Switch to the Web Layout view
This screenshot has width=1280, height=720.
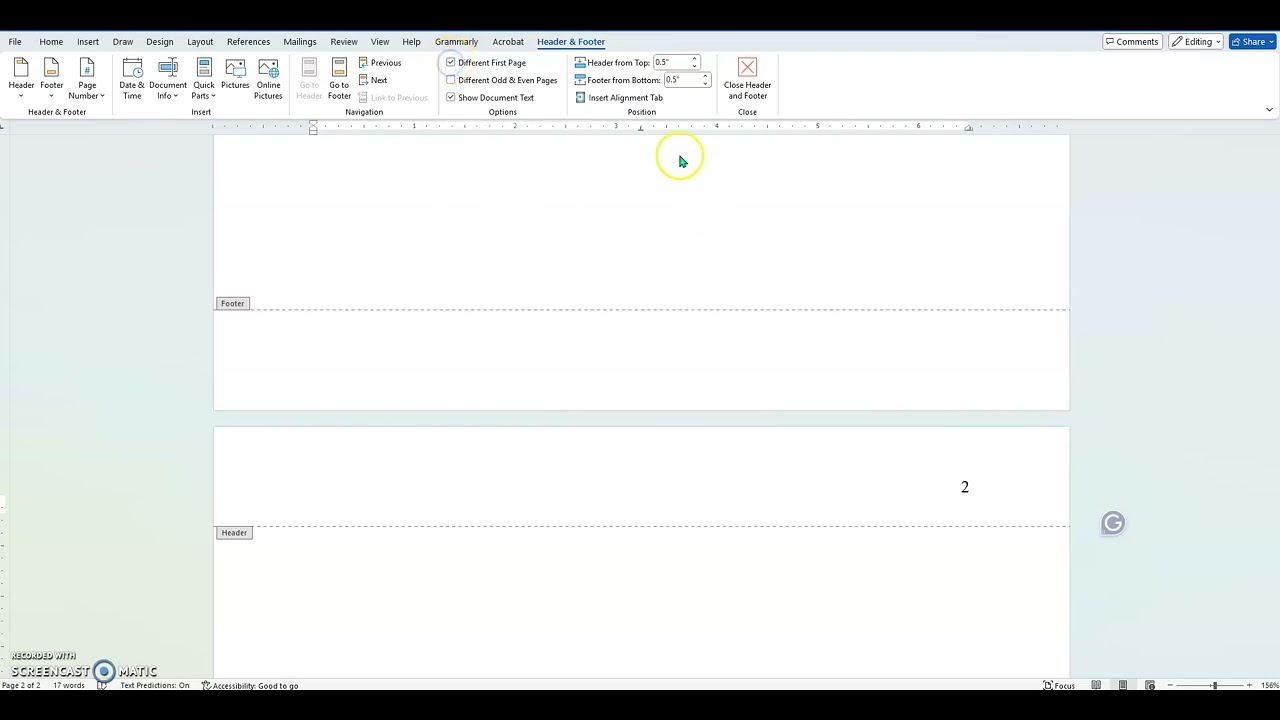[1150, 685]
